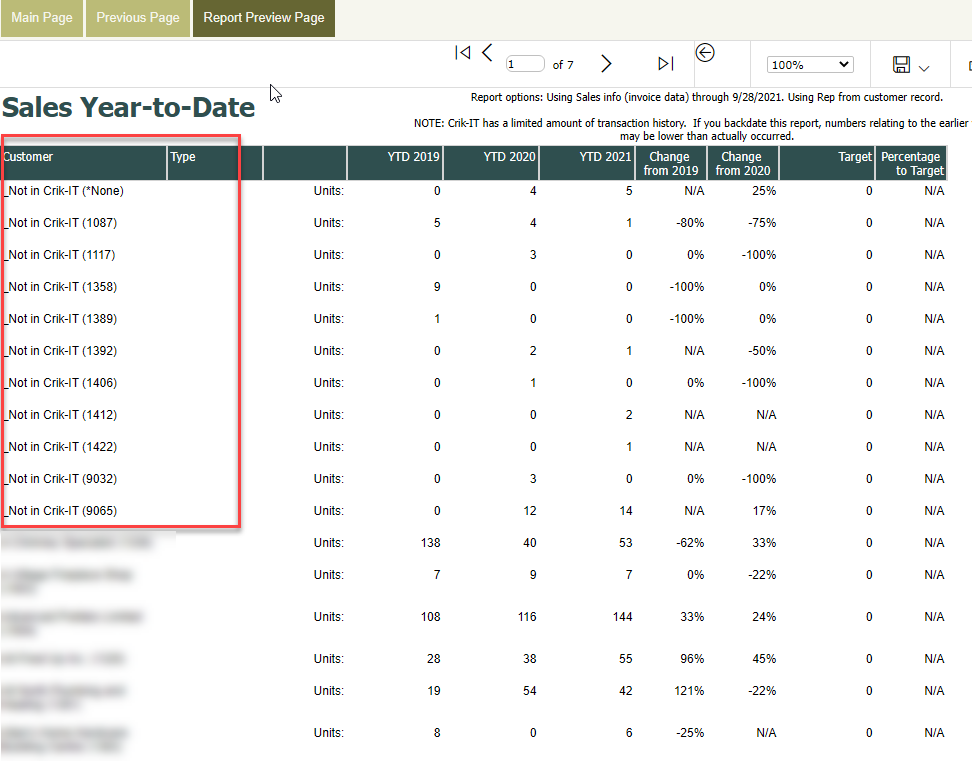Go to the first report page
Image resolution: width=972 pixels, height=761 pixels.
click(x=462, y=53)
